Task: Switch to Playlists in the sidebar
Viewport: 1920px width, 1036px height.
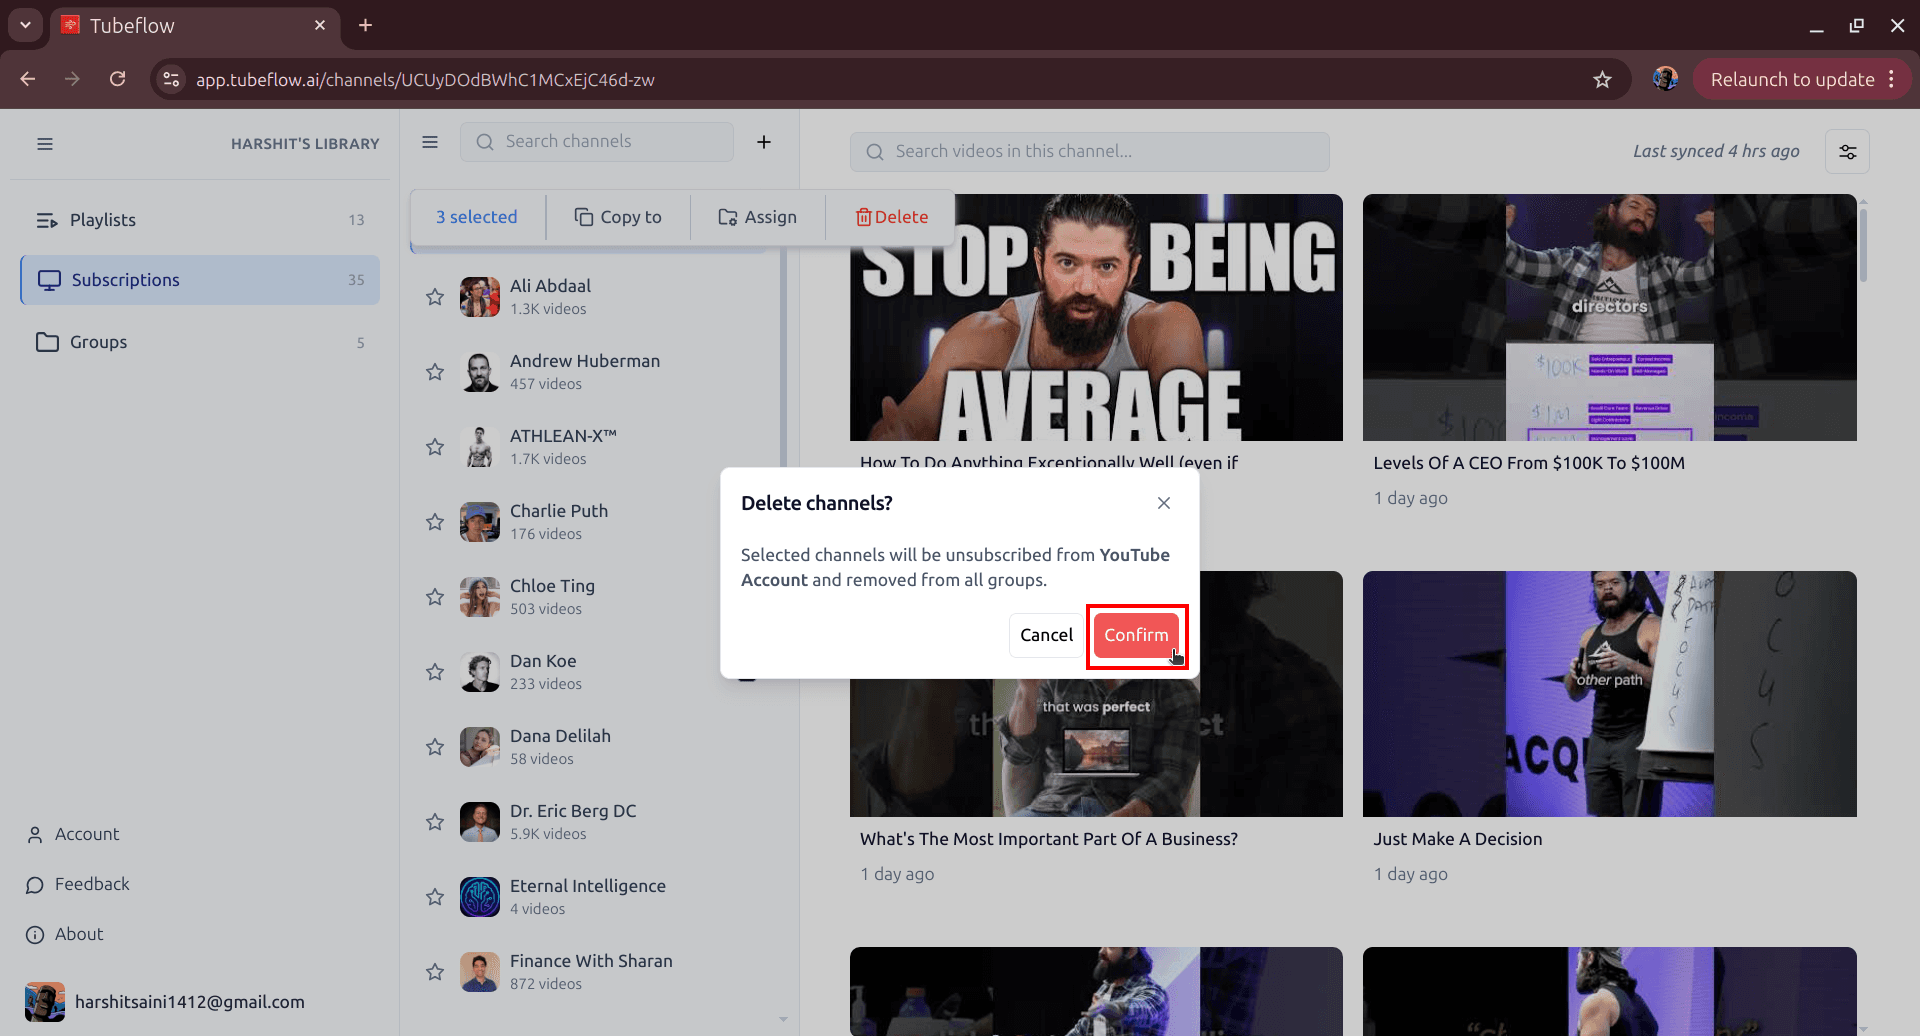Action: [103, 219]
